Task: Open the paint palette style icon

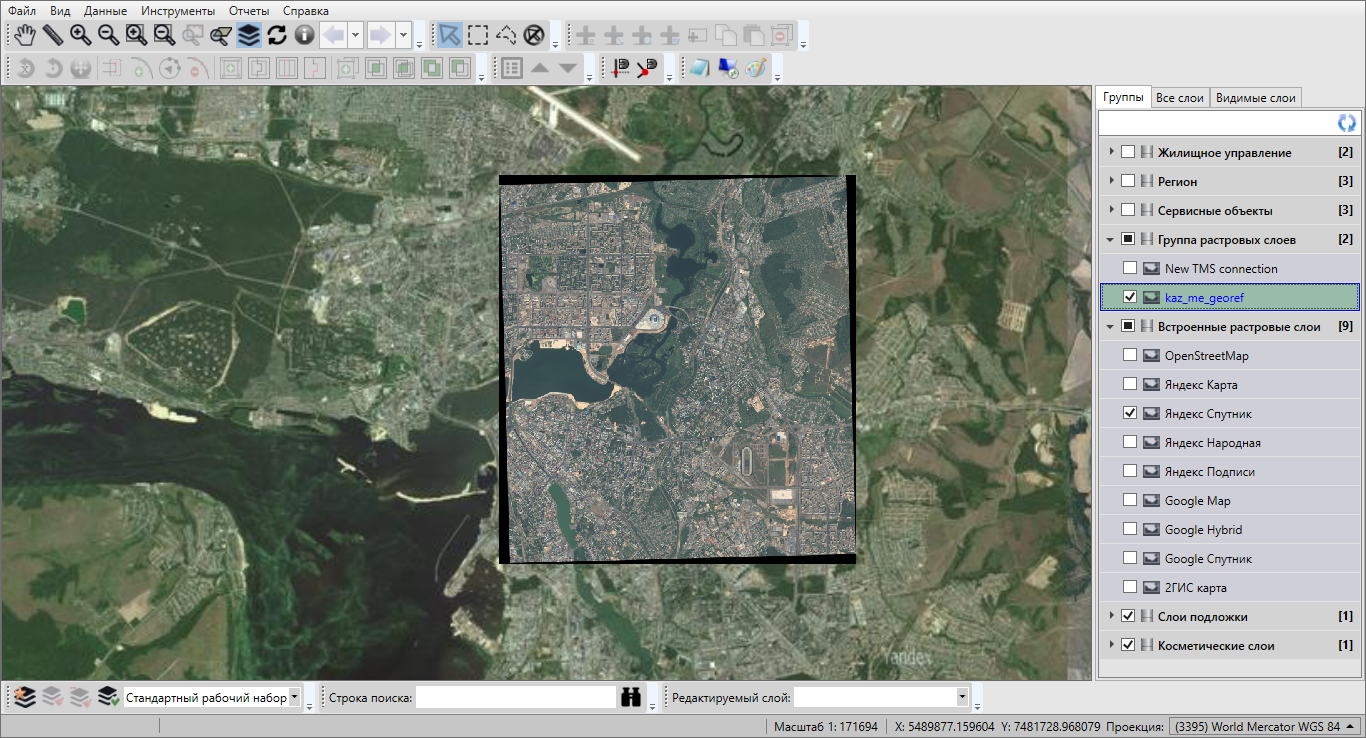Action: (x=756, y=68)
